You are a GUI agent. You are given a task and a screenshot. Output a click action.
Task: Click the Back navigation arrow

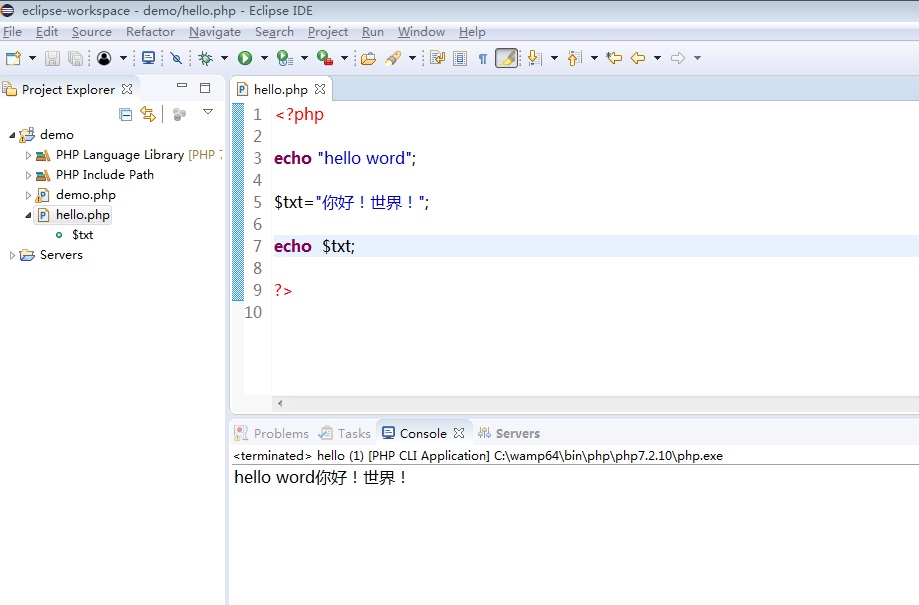coord(638,58)
